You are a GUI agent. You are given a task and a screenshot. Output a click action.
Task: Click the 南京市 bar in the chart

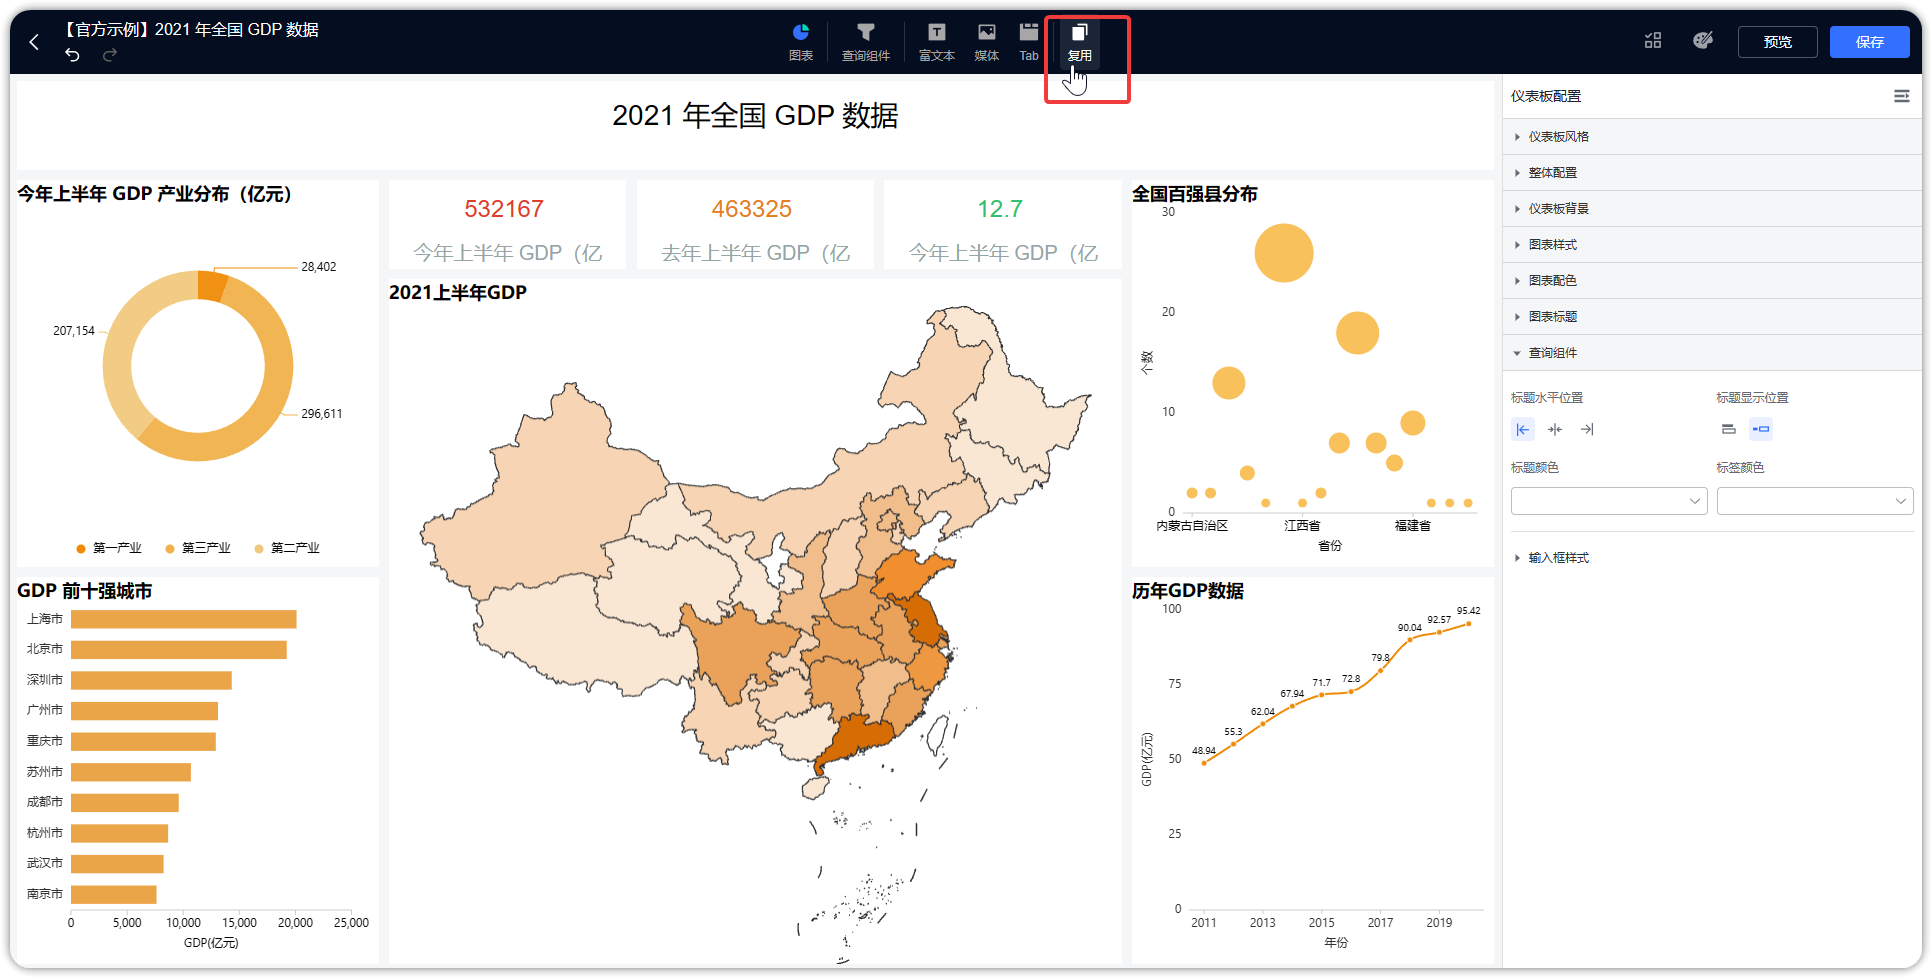click(114, 894)
